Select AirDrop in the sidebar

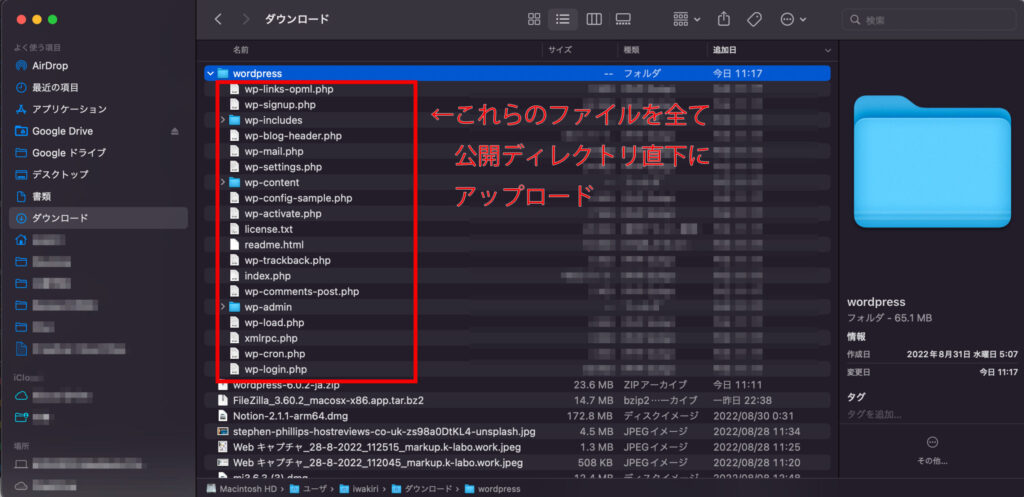point(50,65)
